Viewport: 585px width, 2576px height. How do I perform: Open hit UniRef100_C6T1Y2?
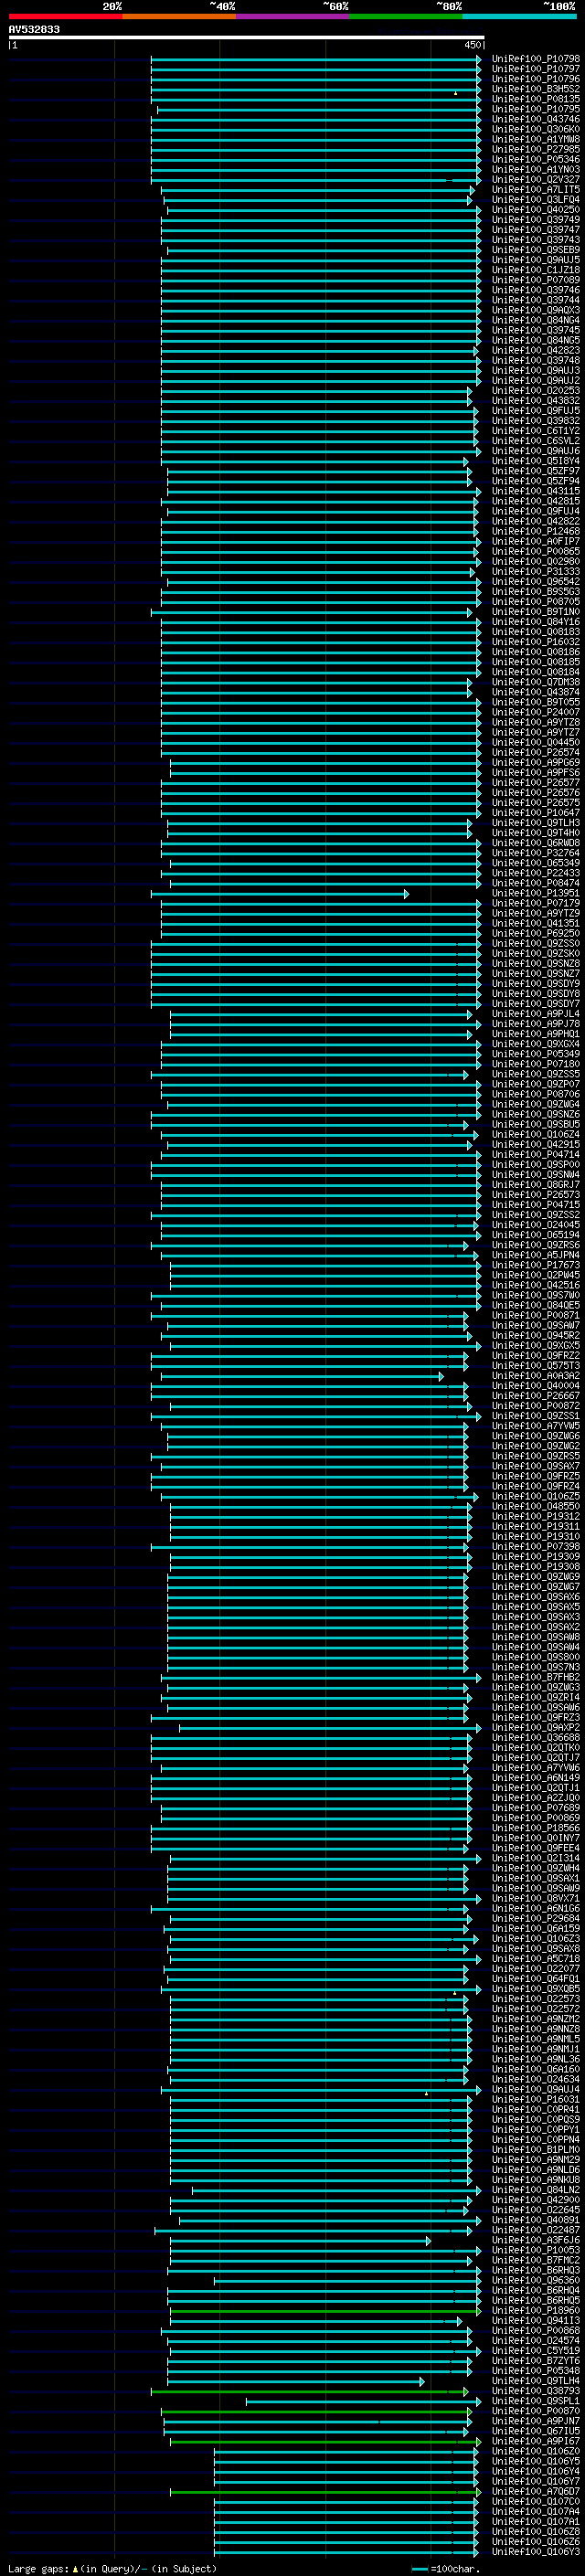coord(536,431)
